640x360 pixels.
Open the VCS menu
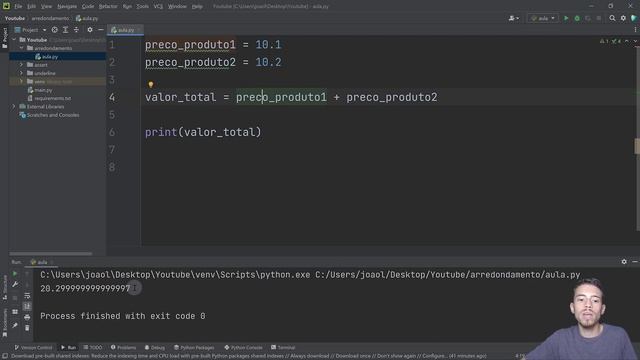pos(158,6)
